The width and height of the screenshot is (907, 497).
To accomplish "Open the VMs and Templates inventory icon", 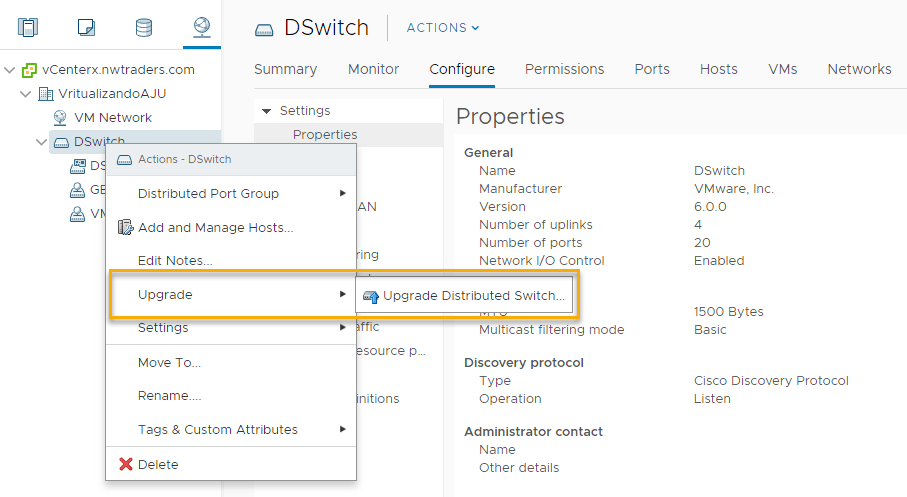I will [x=86, y=27].
